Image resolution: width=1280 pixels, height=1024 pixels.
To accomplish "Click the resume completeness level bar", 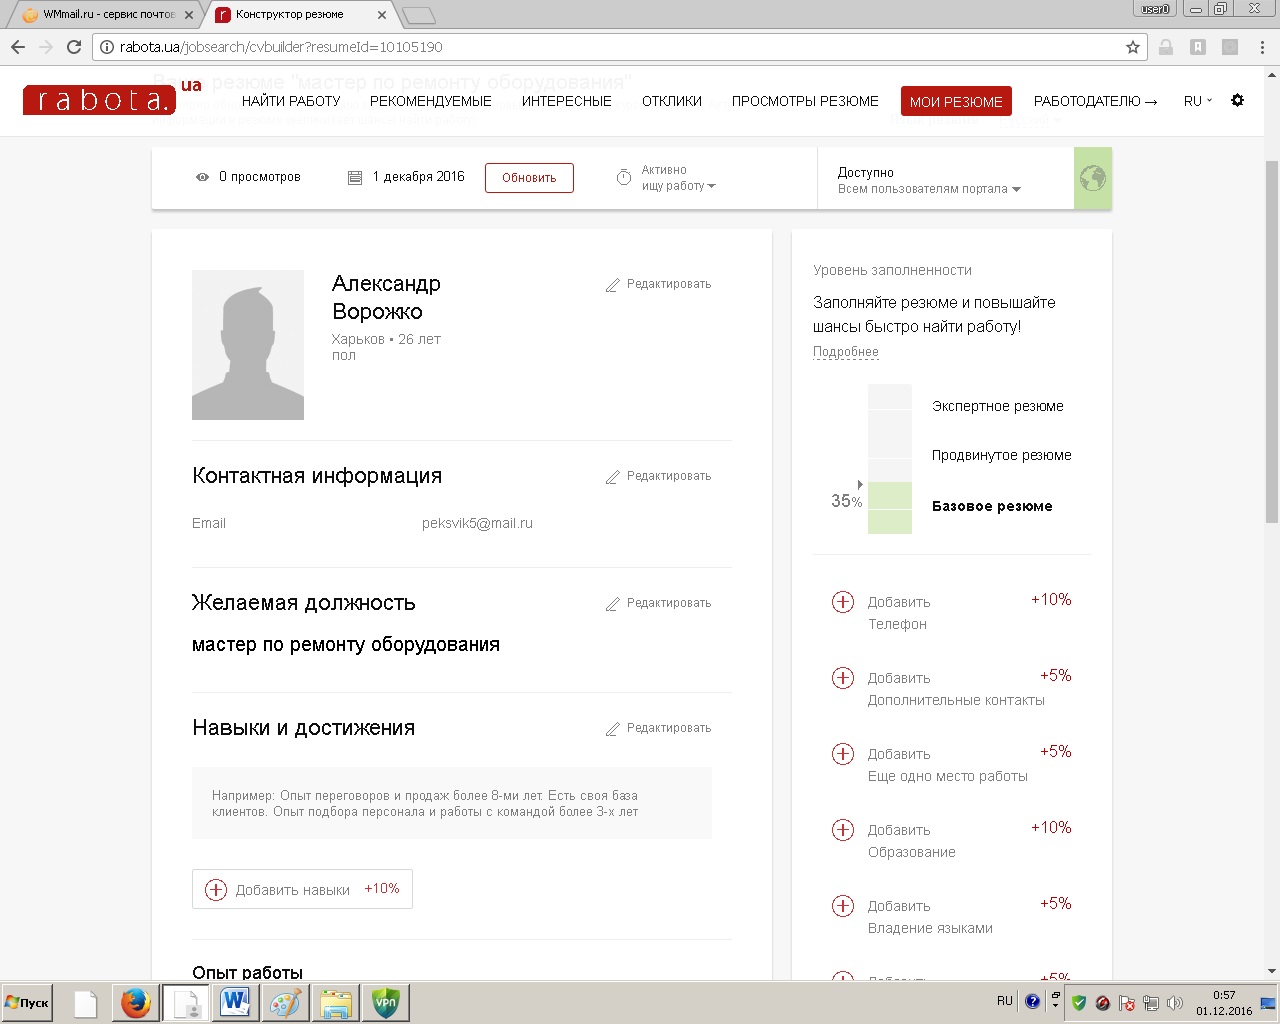I will click(890, 459).
